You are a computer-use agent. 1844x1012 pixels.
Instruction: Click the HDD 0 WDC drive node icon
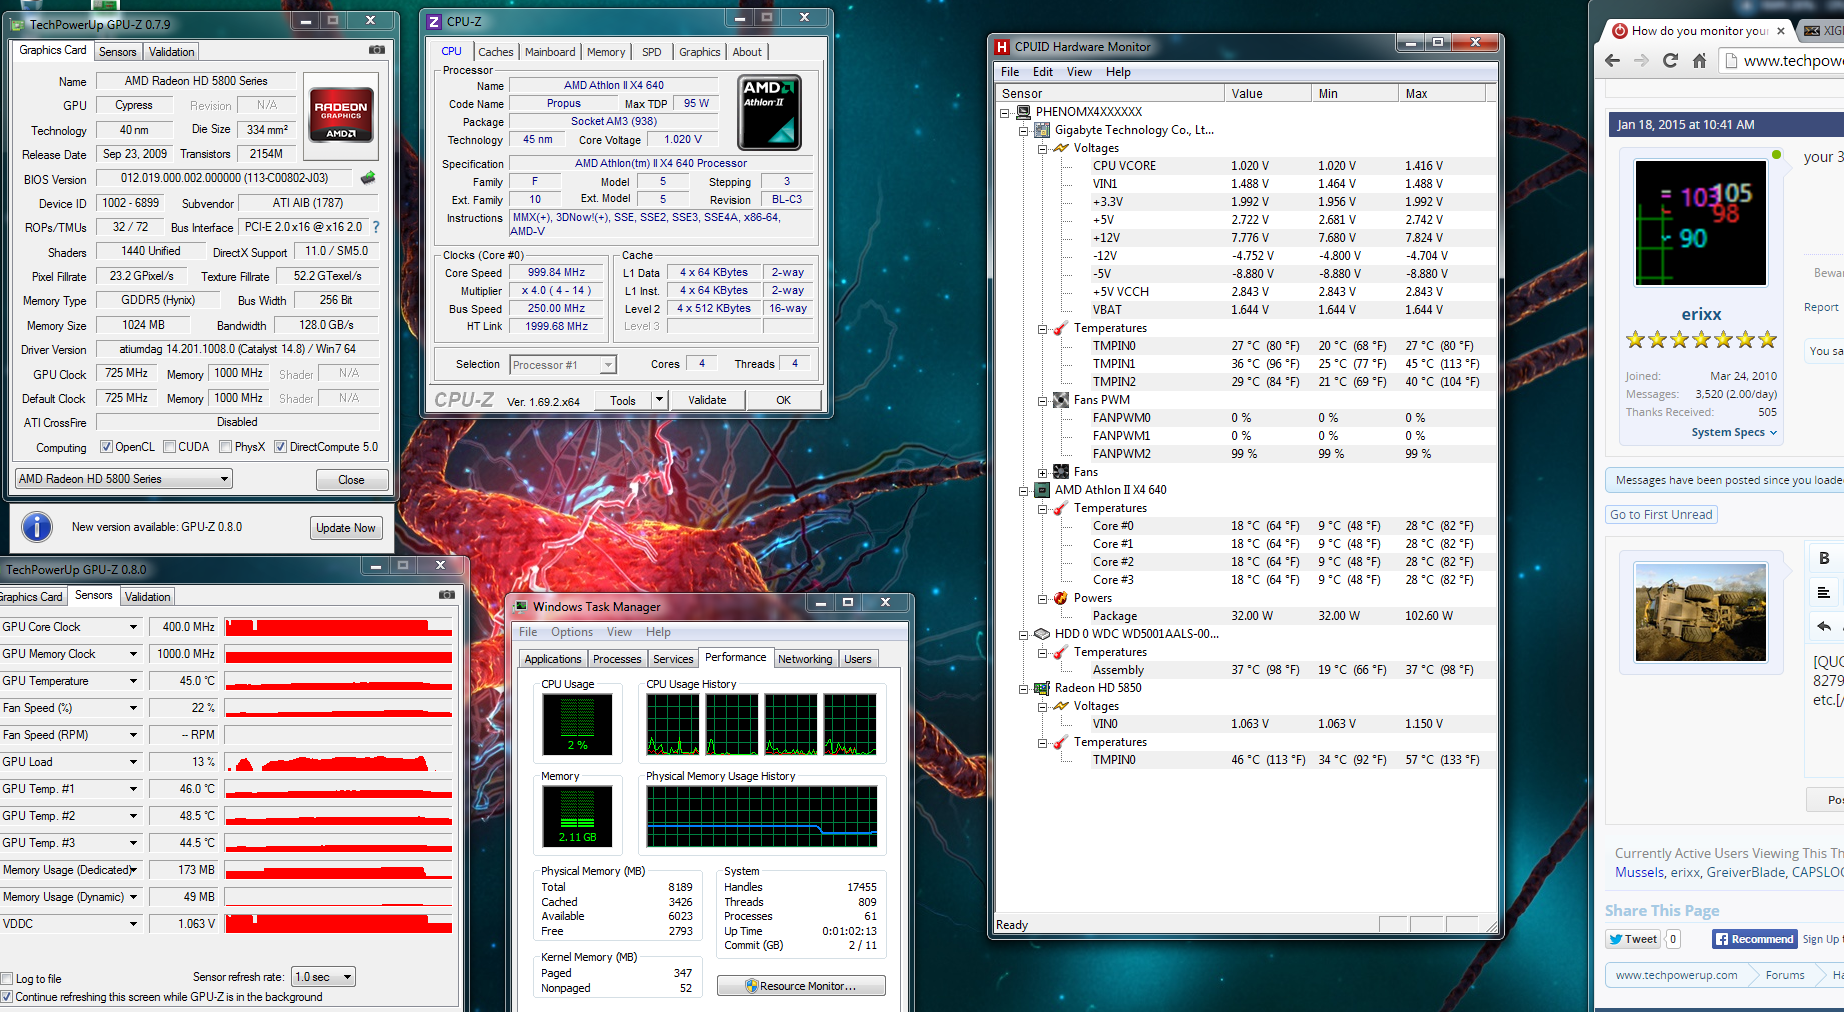pos(1042,634)
